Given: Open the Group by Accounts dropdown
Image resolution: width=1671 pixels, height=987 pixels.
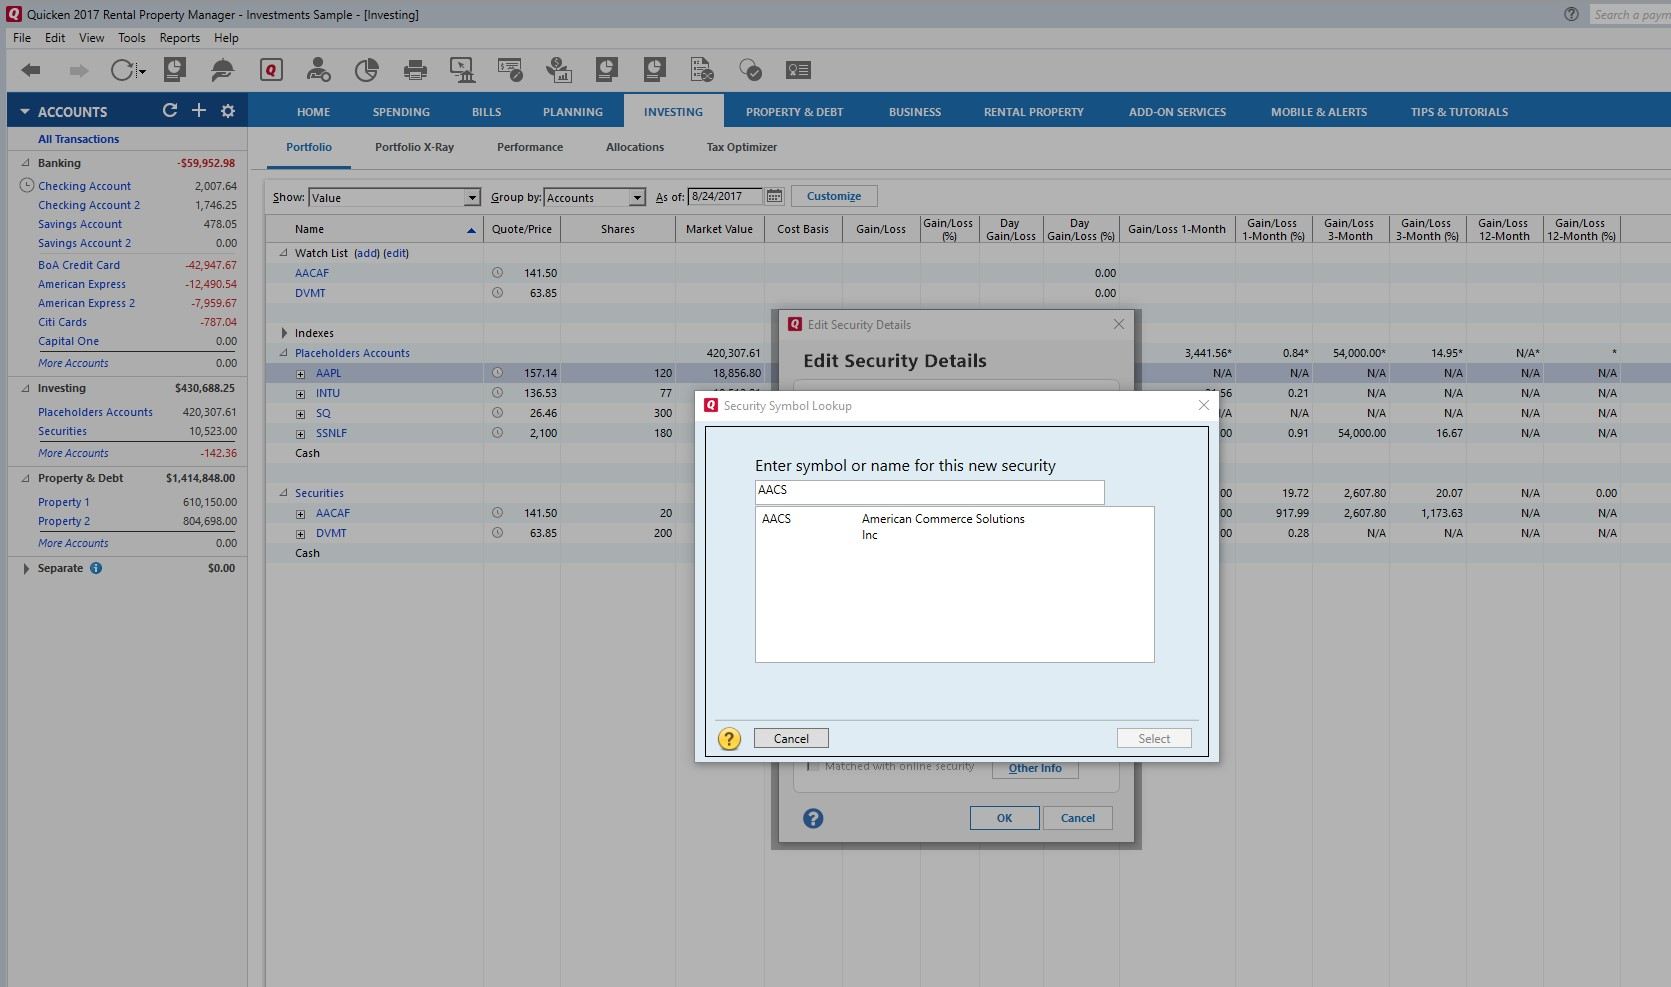Looking at the screenshot, I should click(x=637, y=198).
